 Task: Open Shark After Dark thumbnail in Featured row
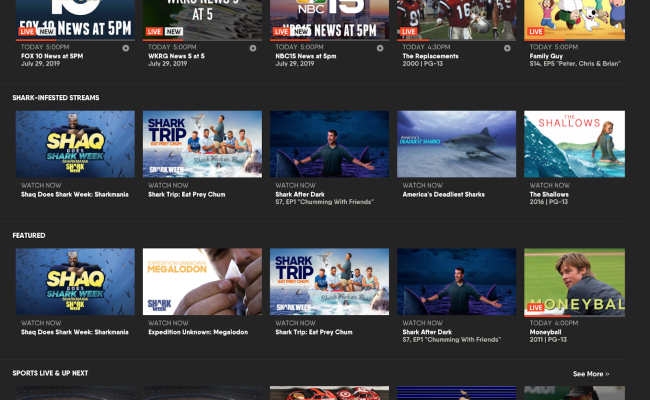456,281
